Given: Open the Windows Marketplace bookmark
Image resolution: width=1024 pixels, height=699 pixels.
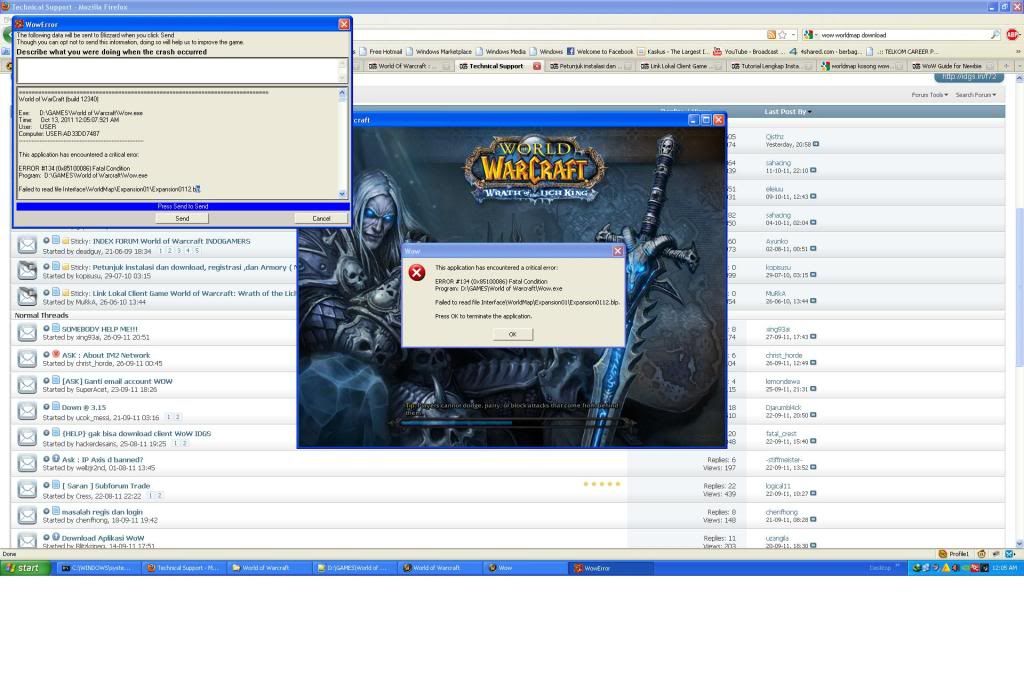Looking at the screenshot, I should 438,51.
